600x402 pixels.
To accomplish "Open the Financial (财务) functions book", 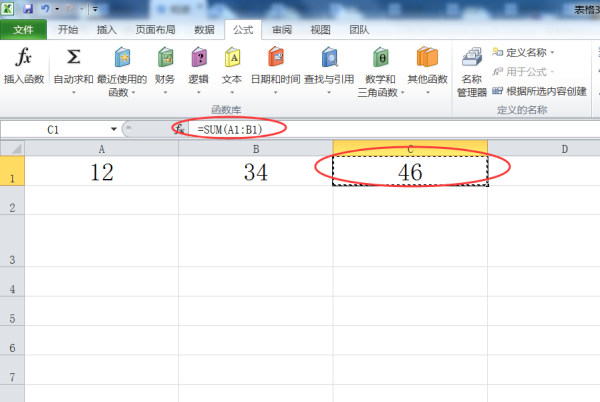I will click(x=165, y=71).
